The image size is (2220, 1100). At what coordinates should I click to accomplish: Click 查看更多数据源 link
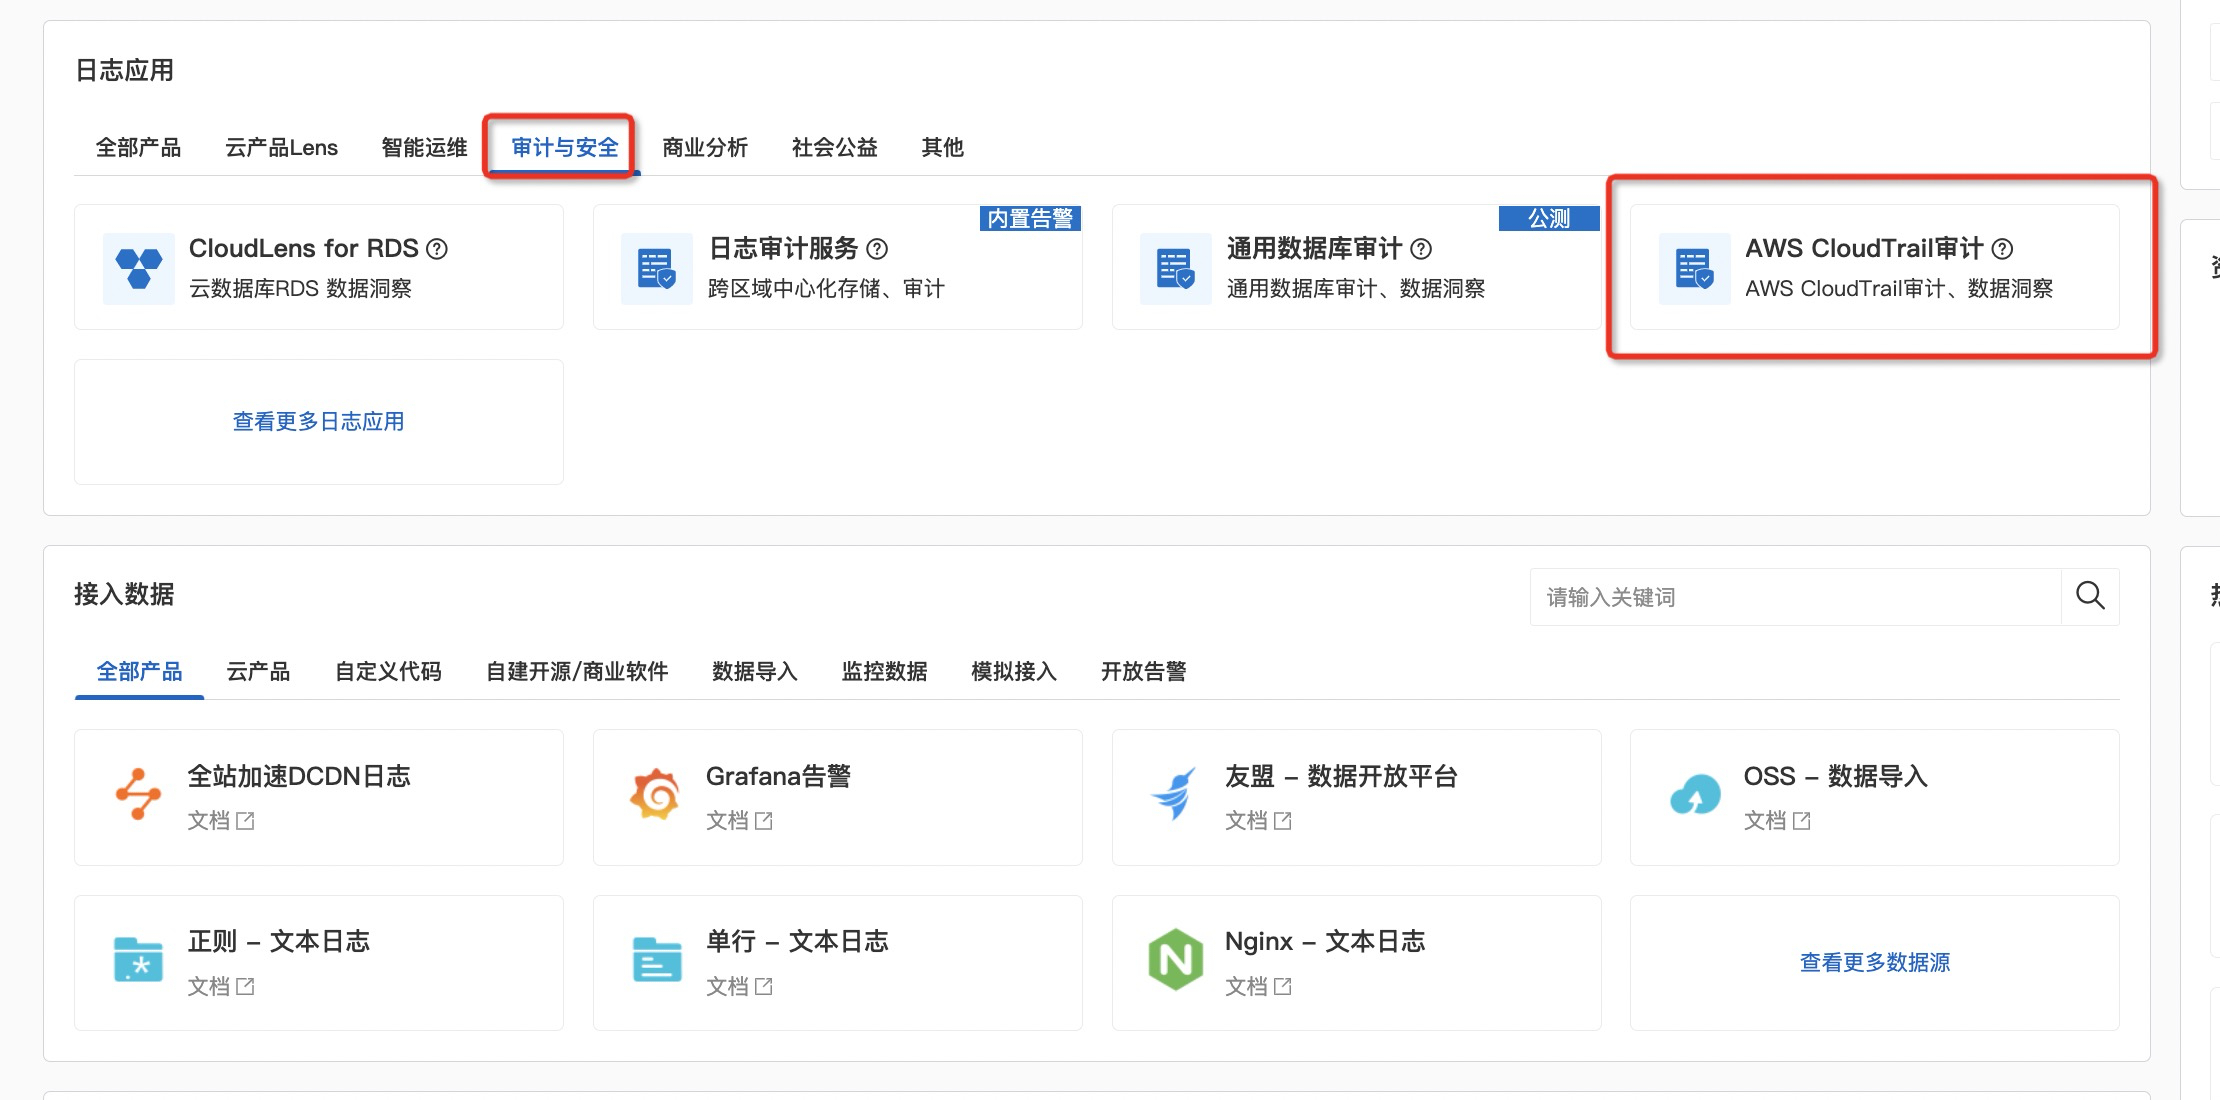[x=1875, y=963]
